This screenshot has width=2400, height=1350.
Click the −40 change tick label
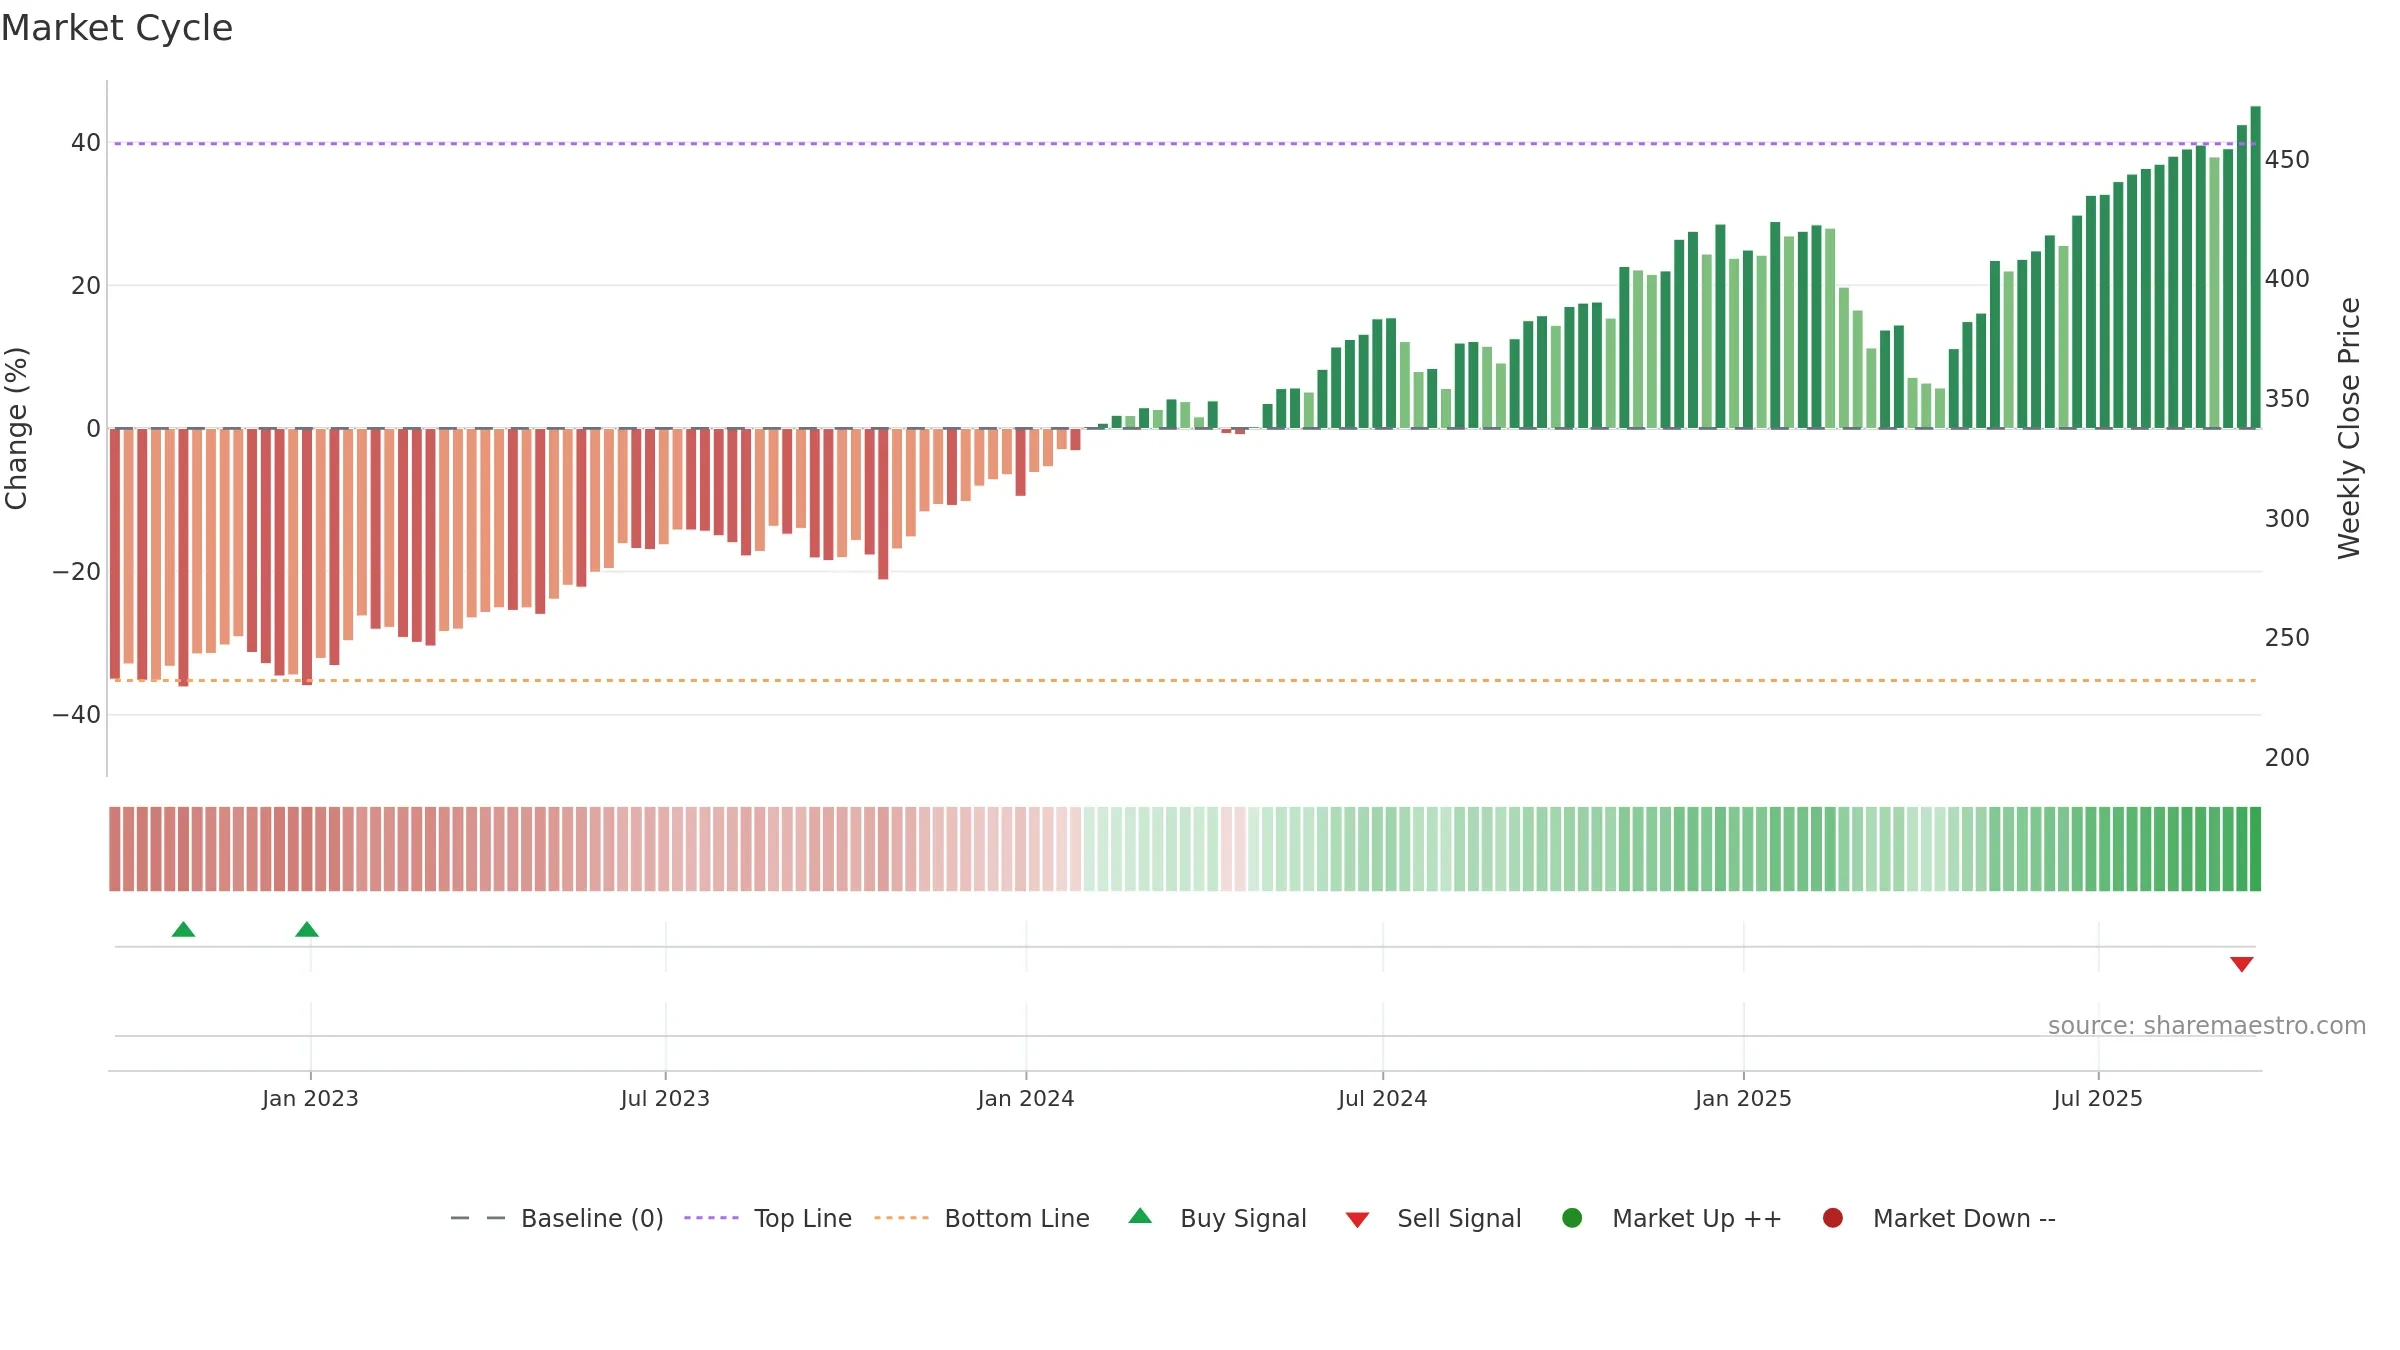[77, 715]
